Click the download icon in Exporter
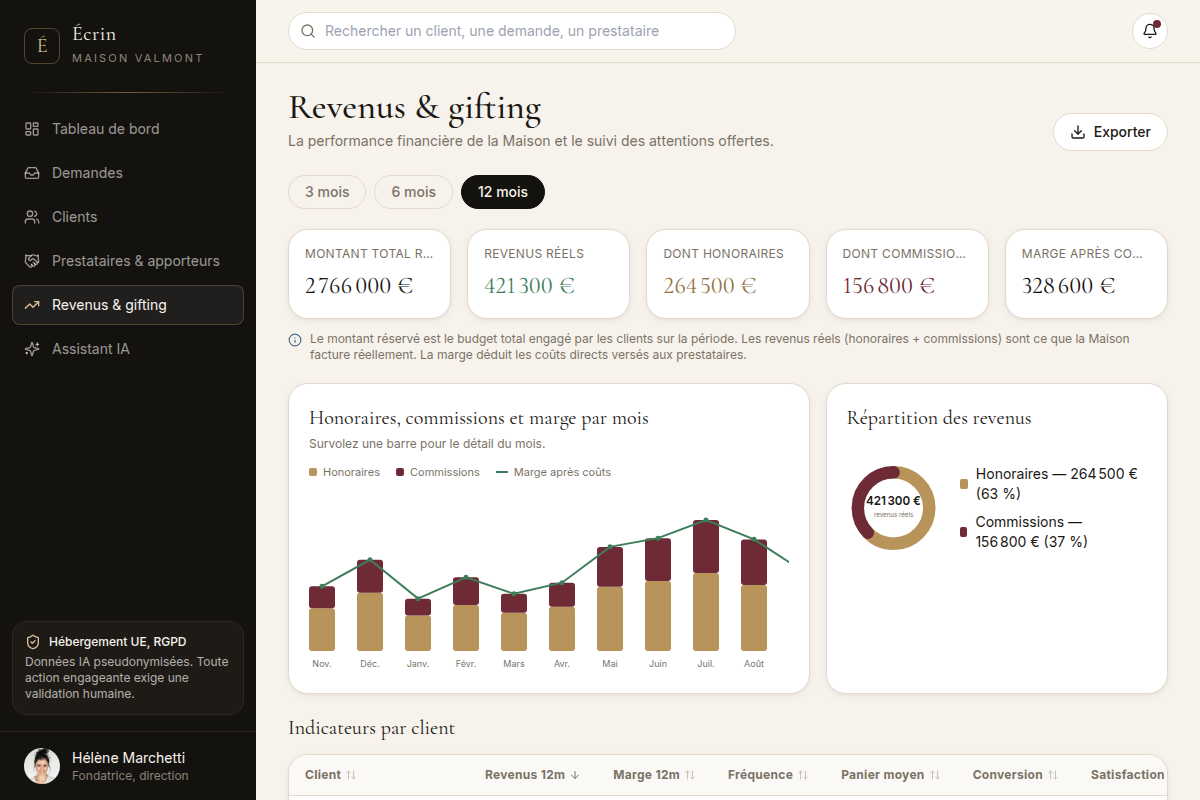This screenshot has width=1200, height=800. click(x=1078, y=132)
